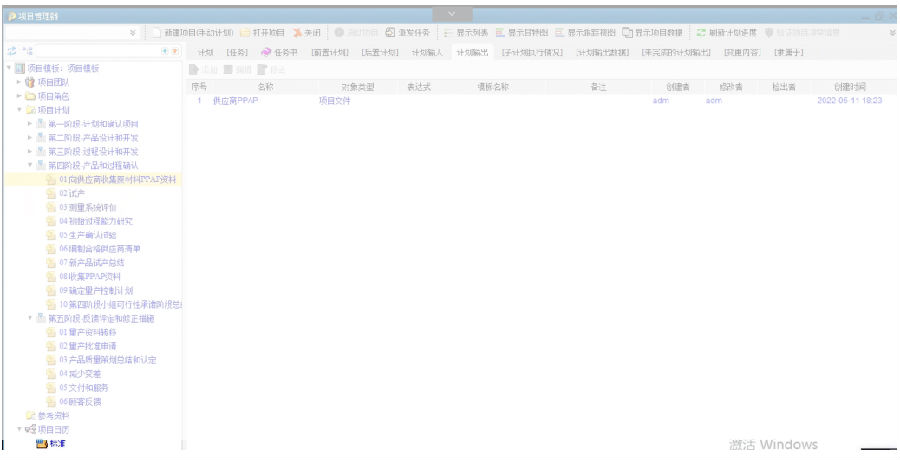Open the 计划输入 tab
The width and height of the screenshot is (900, 460).
427,53
